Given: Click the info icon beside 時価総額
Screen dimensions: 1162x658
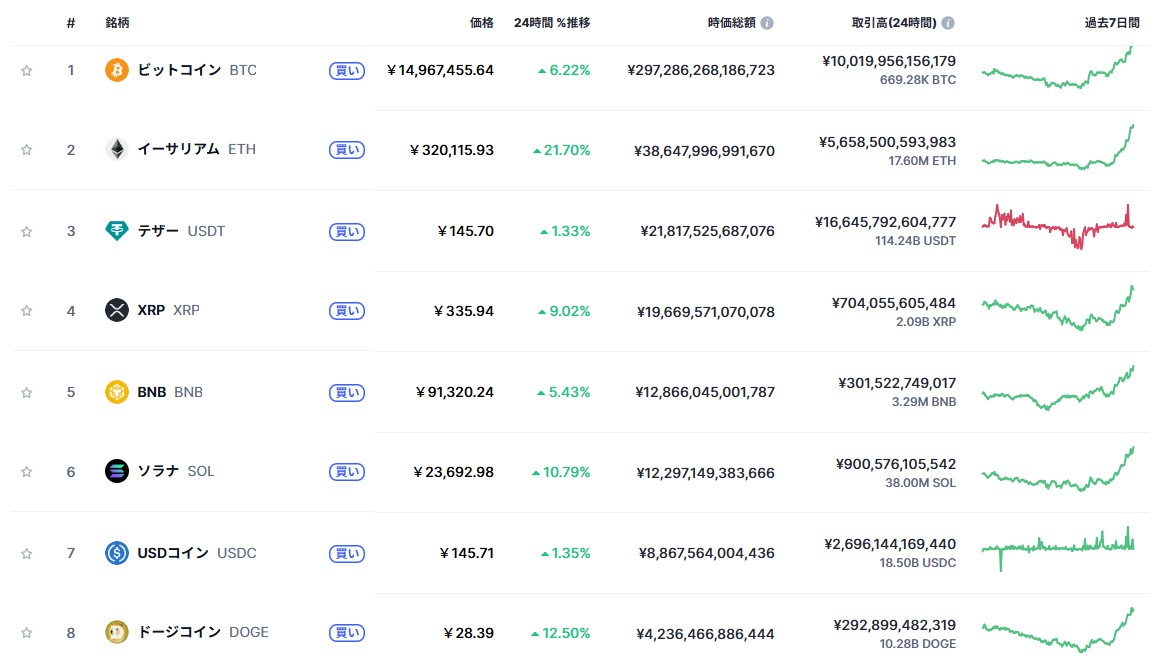Looking at the screenshot, I should coord(767,23).
